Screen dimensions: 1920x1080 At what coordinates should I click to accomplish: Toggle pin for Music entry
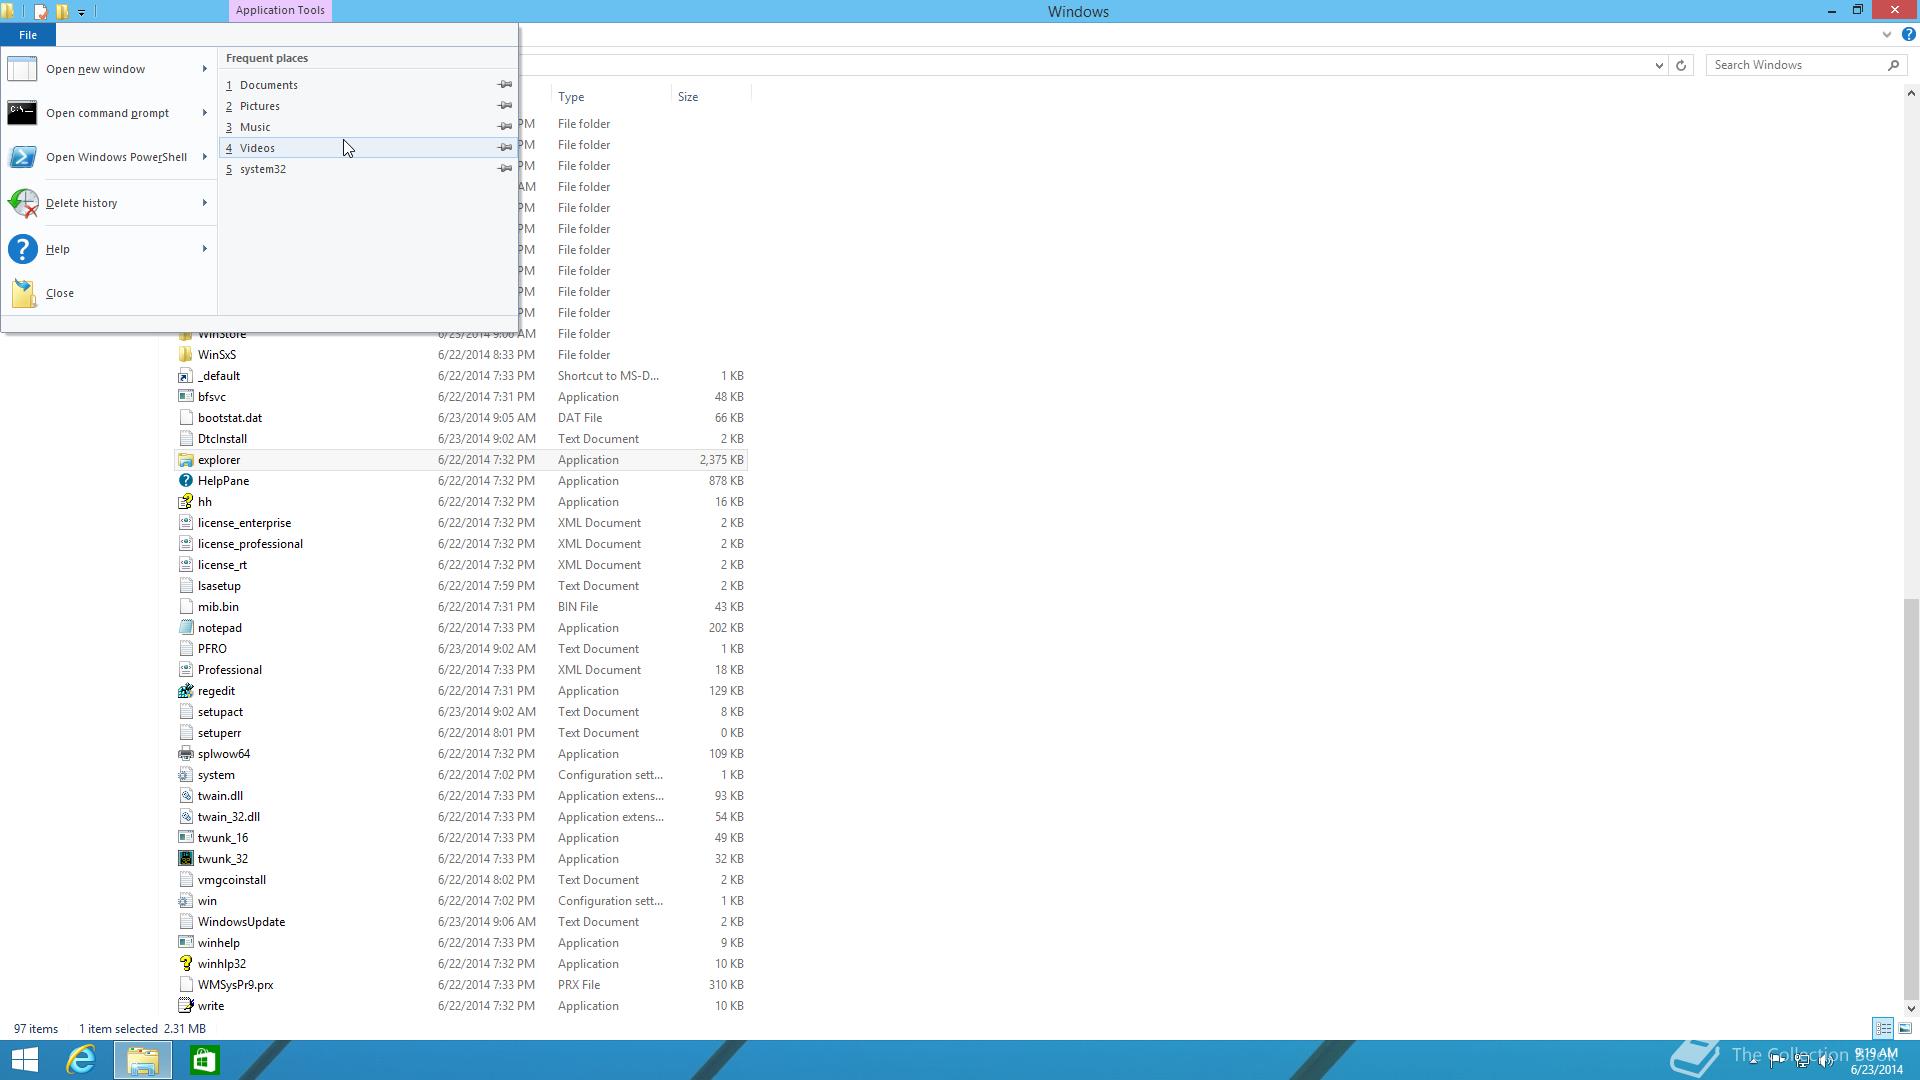505,127
